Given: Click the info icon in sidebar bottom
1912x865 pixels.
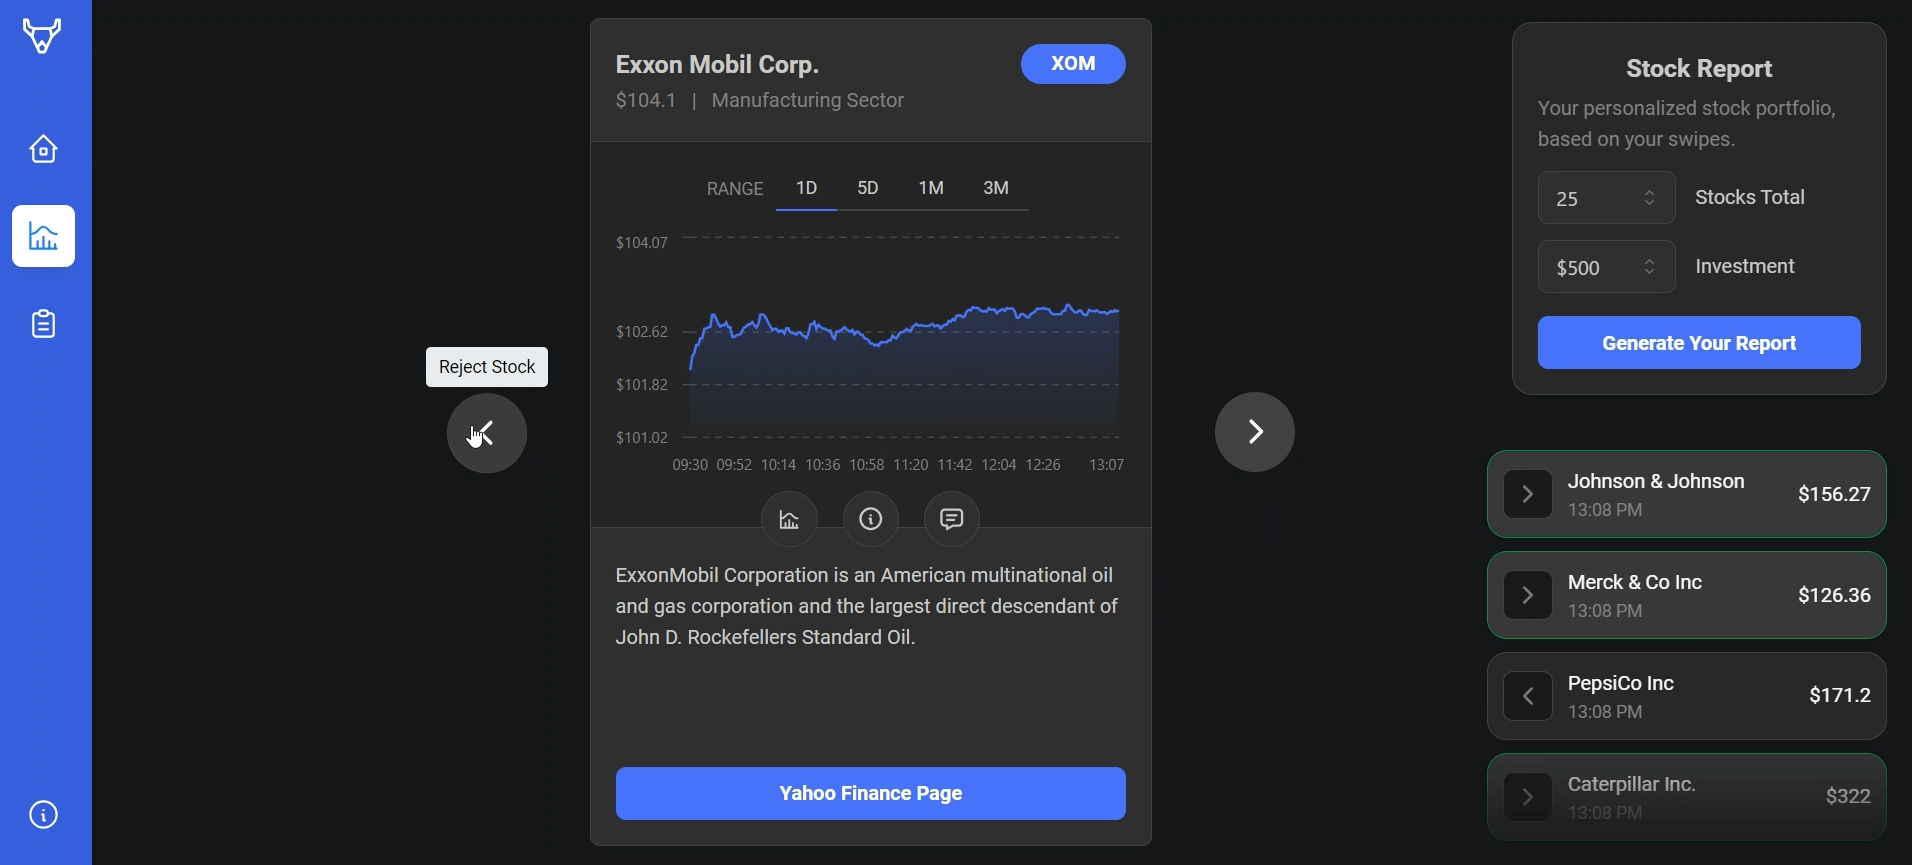Looking at the screenshot, I should (x=43, y=815).
